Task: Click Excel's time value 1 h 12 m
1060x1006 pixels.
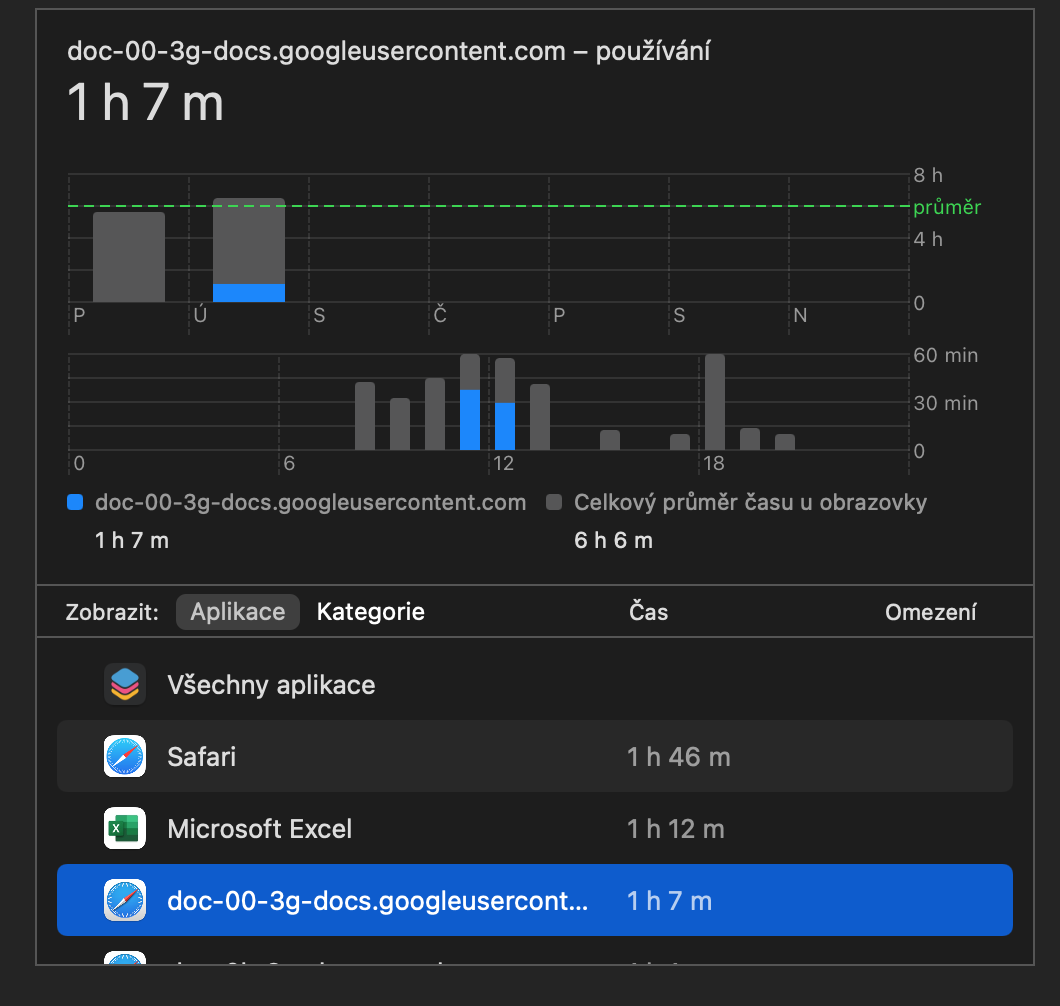Action: click(x=675, y=829)
